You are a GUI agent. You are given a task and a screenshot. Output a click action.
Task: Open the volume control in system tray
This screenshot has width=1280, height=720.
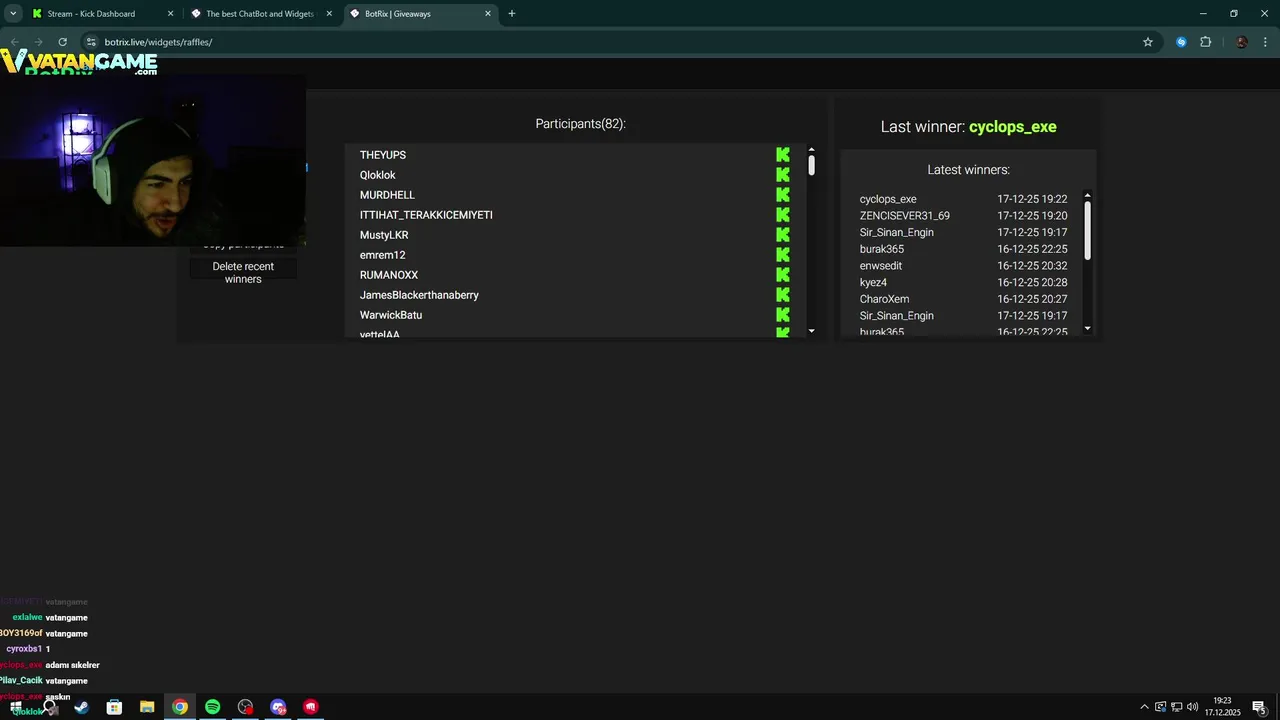point(1192,707)
